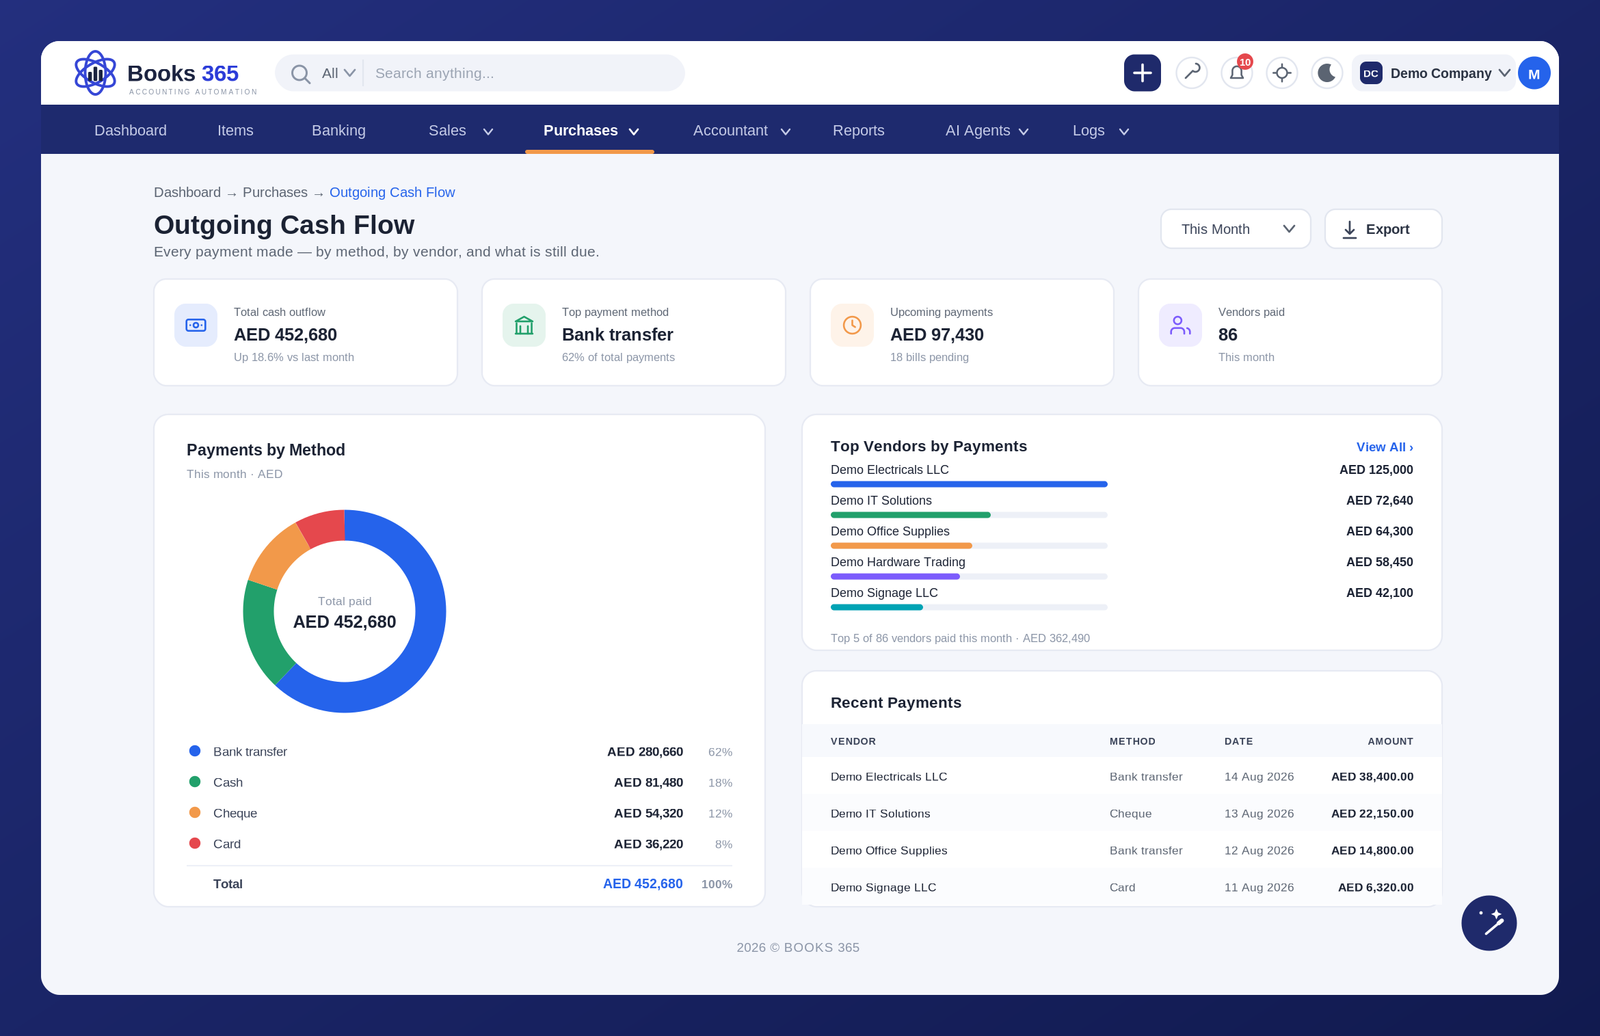Click the Total cash outflow icon
The height and width of the screenshot is (1036, 1600).
click(x=196, y=325)
